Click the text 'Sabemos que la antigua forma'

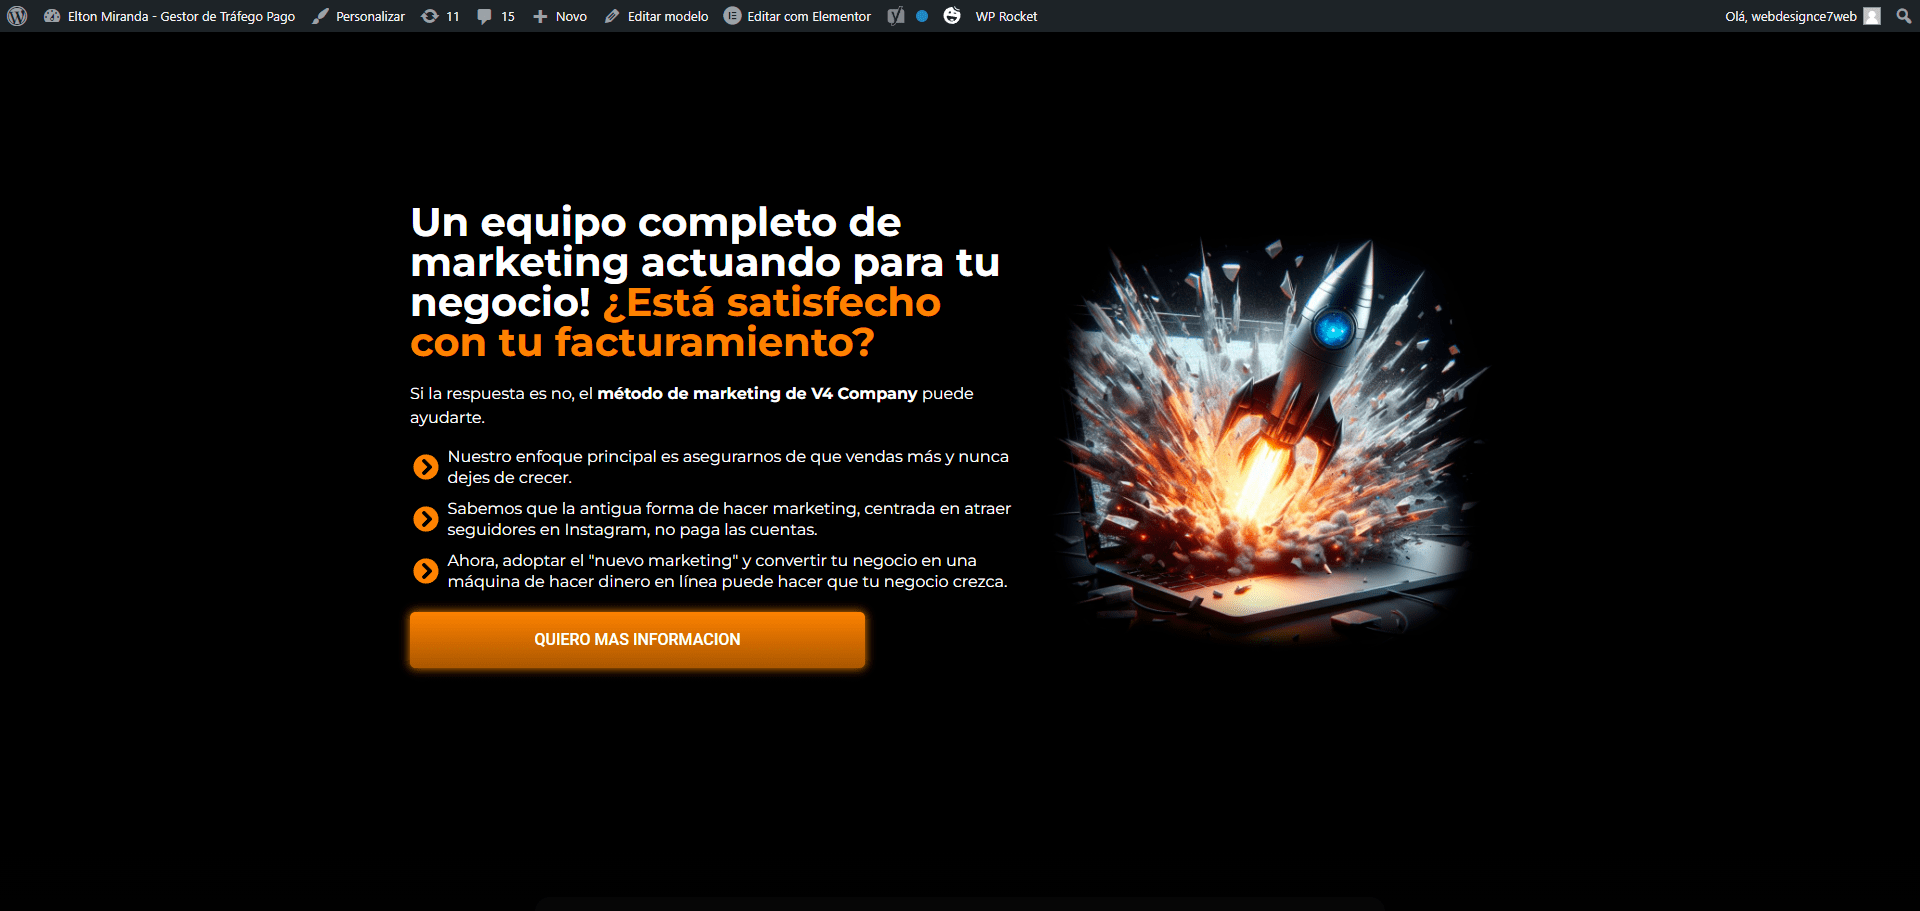(729, 519)
